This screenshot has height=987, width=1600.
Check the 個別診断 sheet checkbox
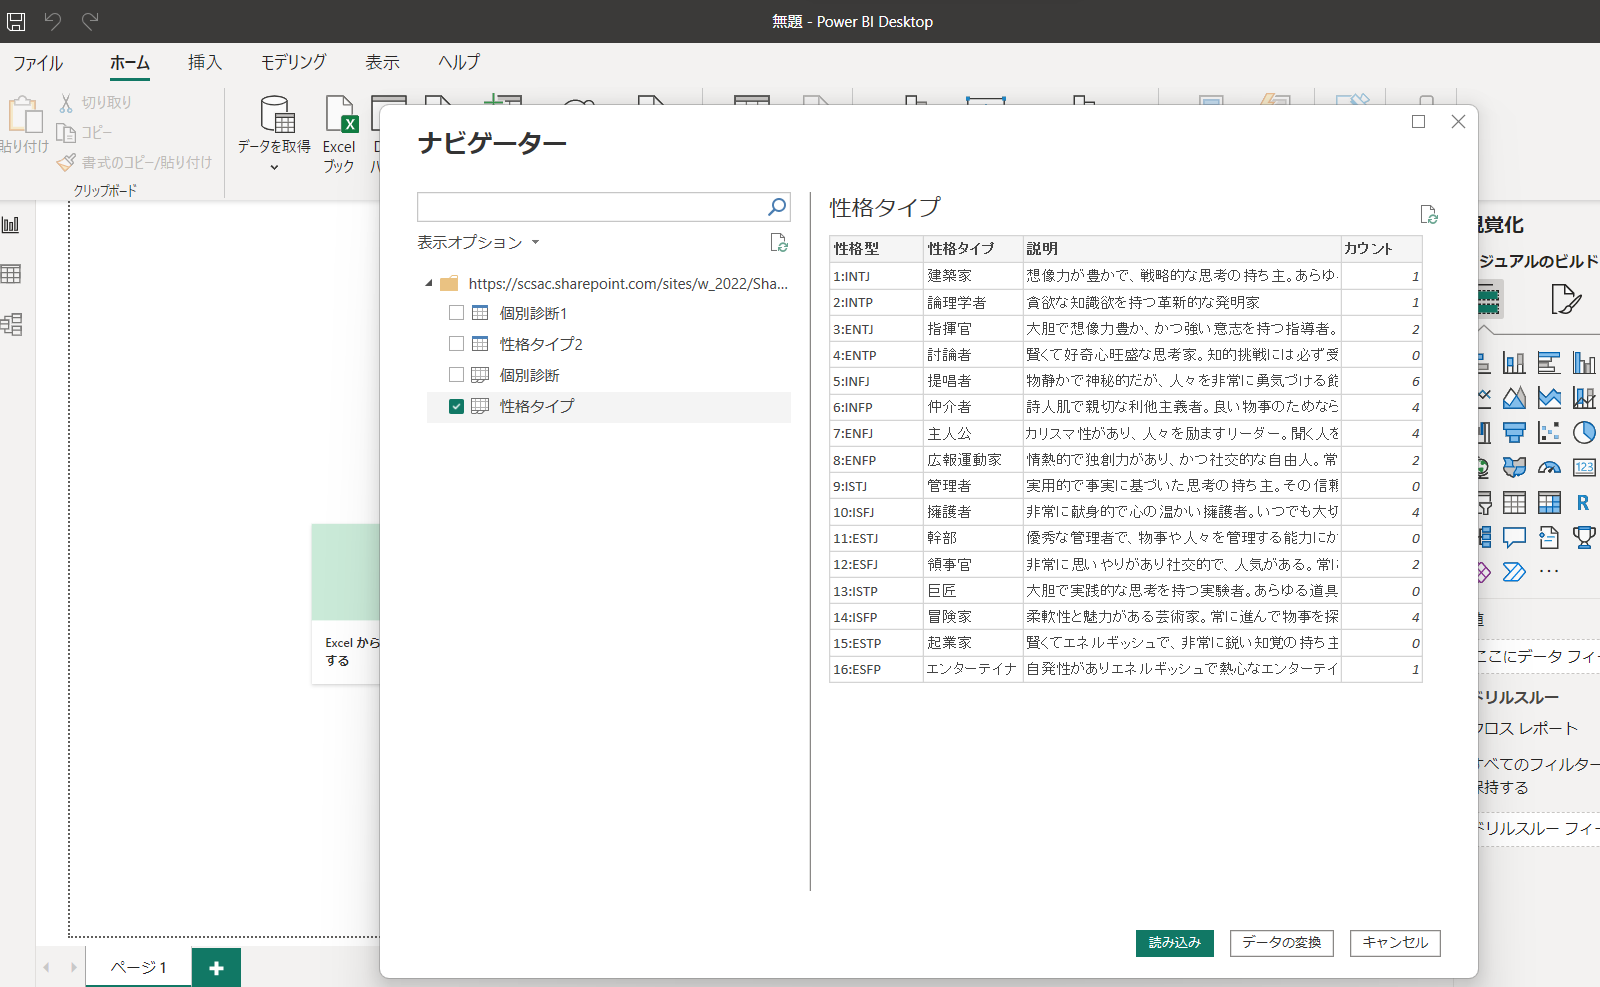point(456,375)
